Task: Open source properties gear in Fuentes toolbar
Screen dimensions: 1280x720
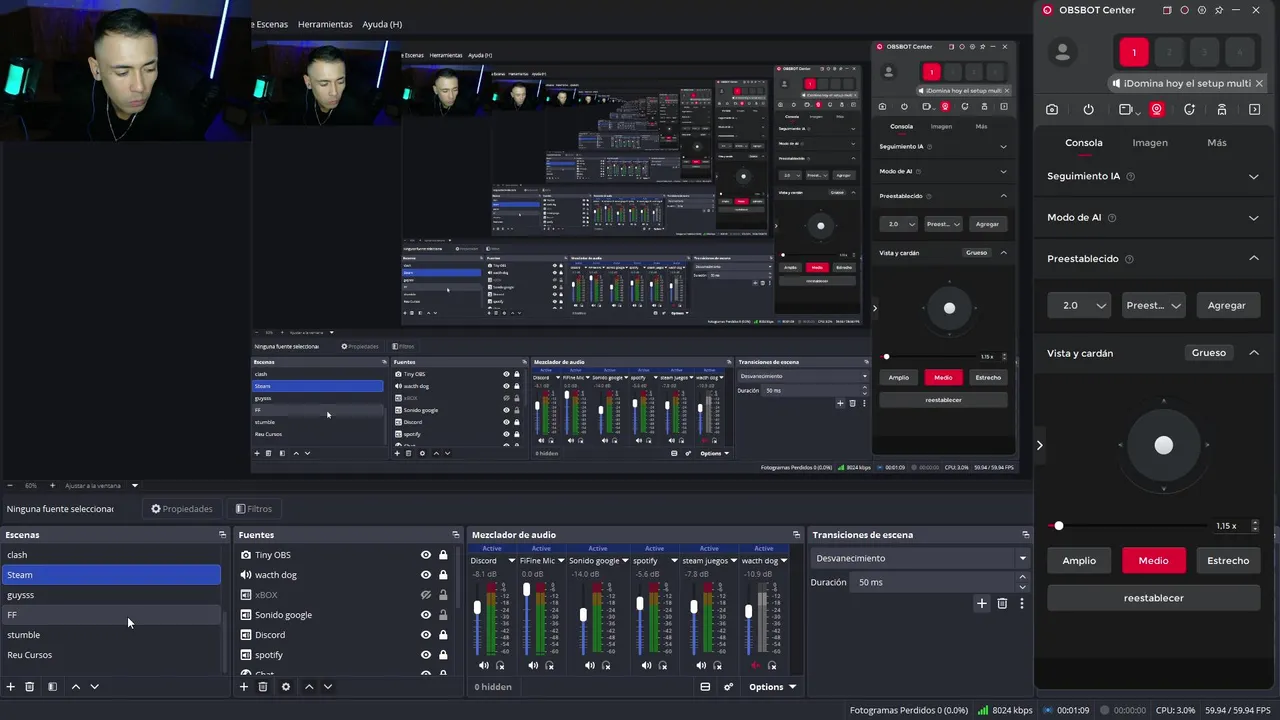Action: click(286, 687)
